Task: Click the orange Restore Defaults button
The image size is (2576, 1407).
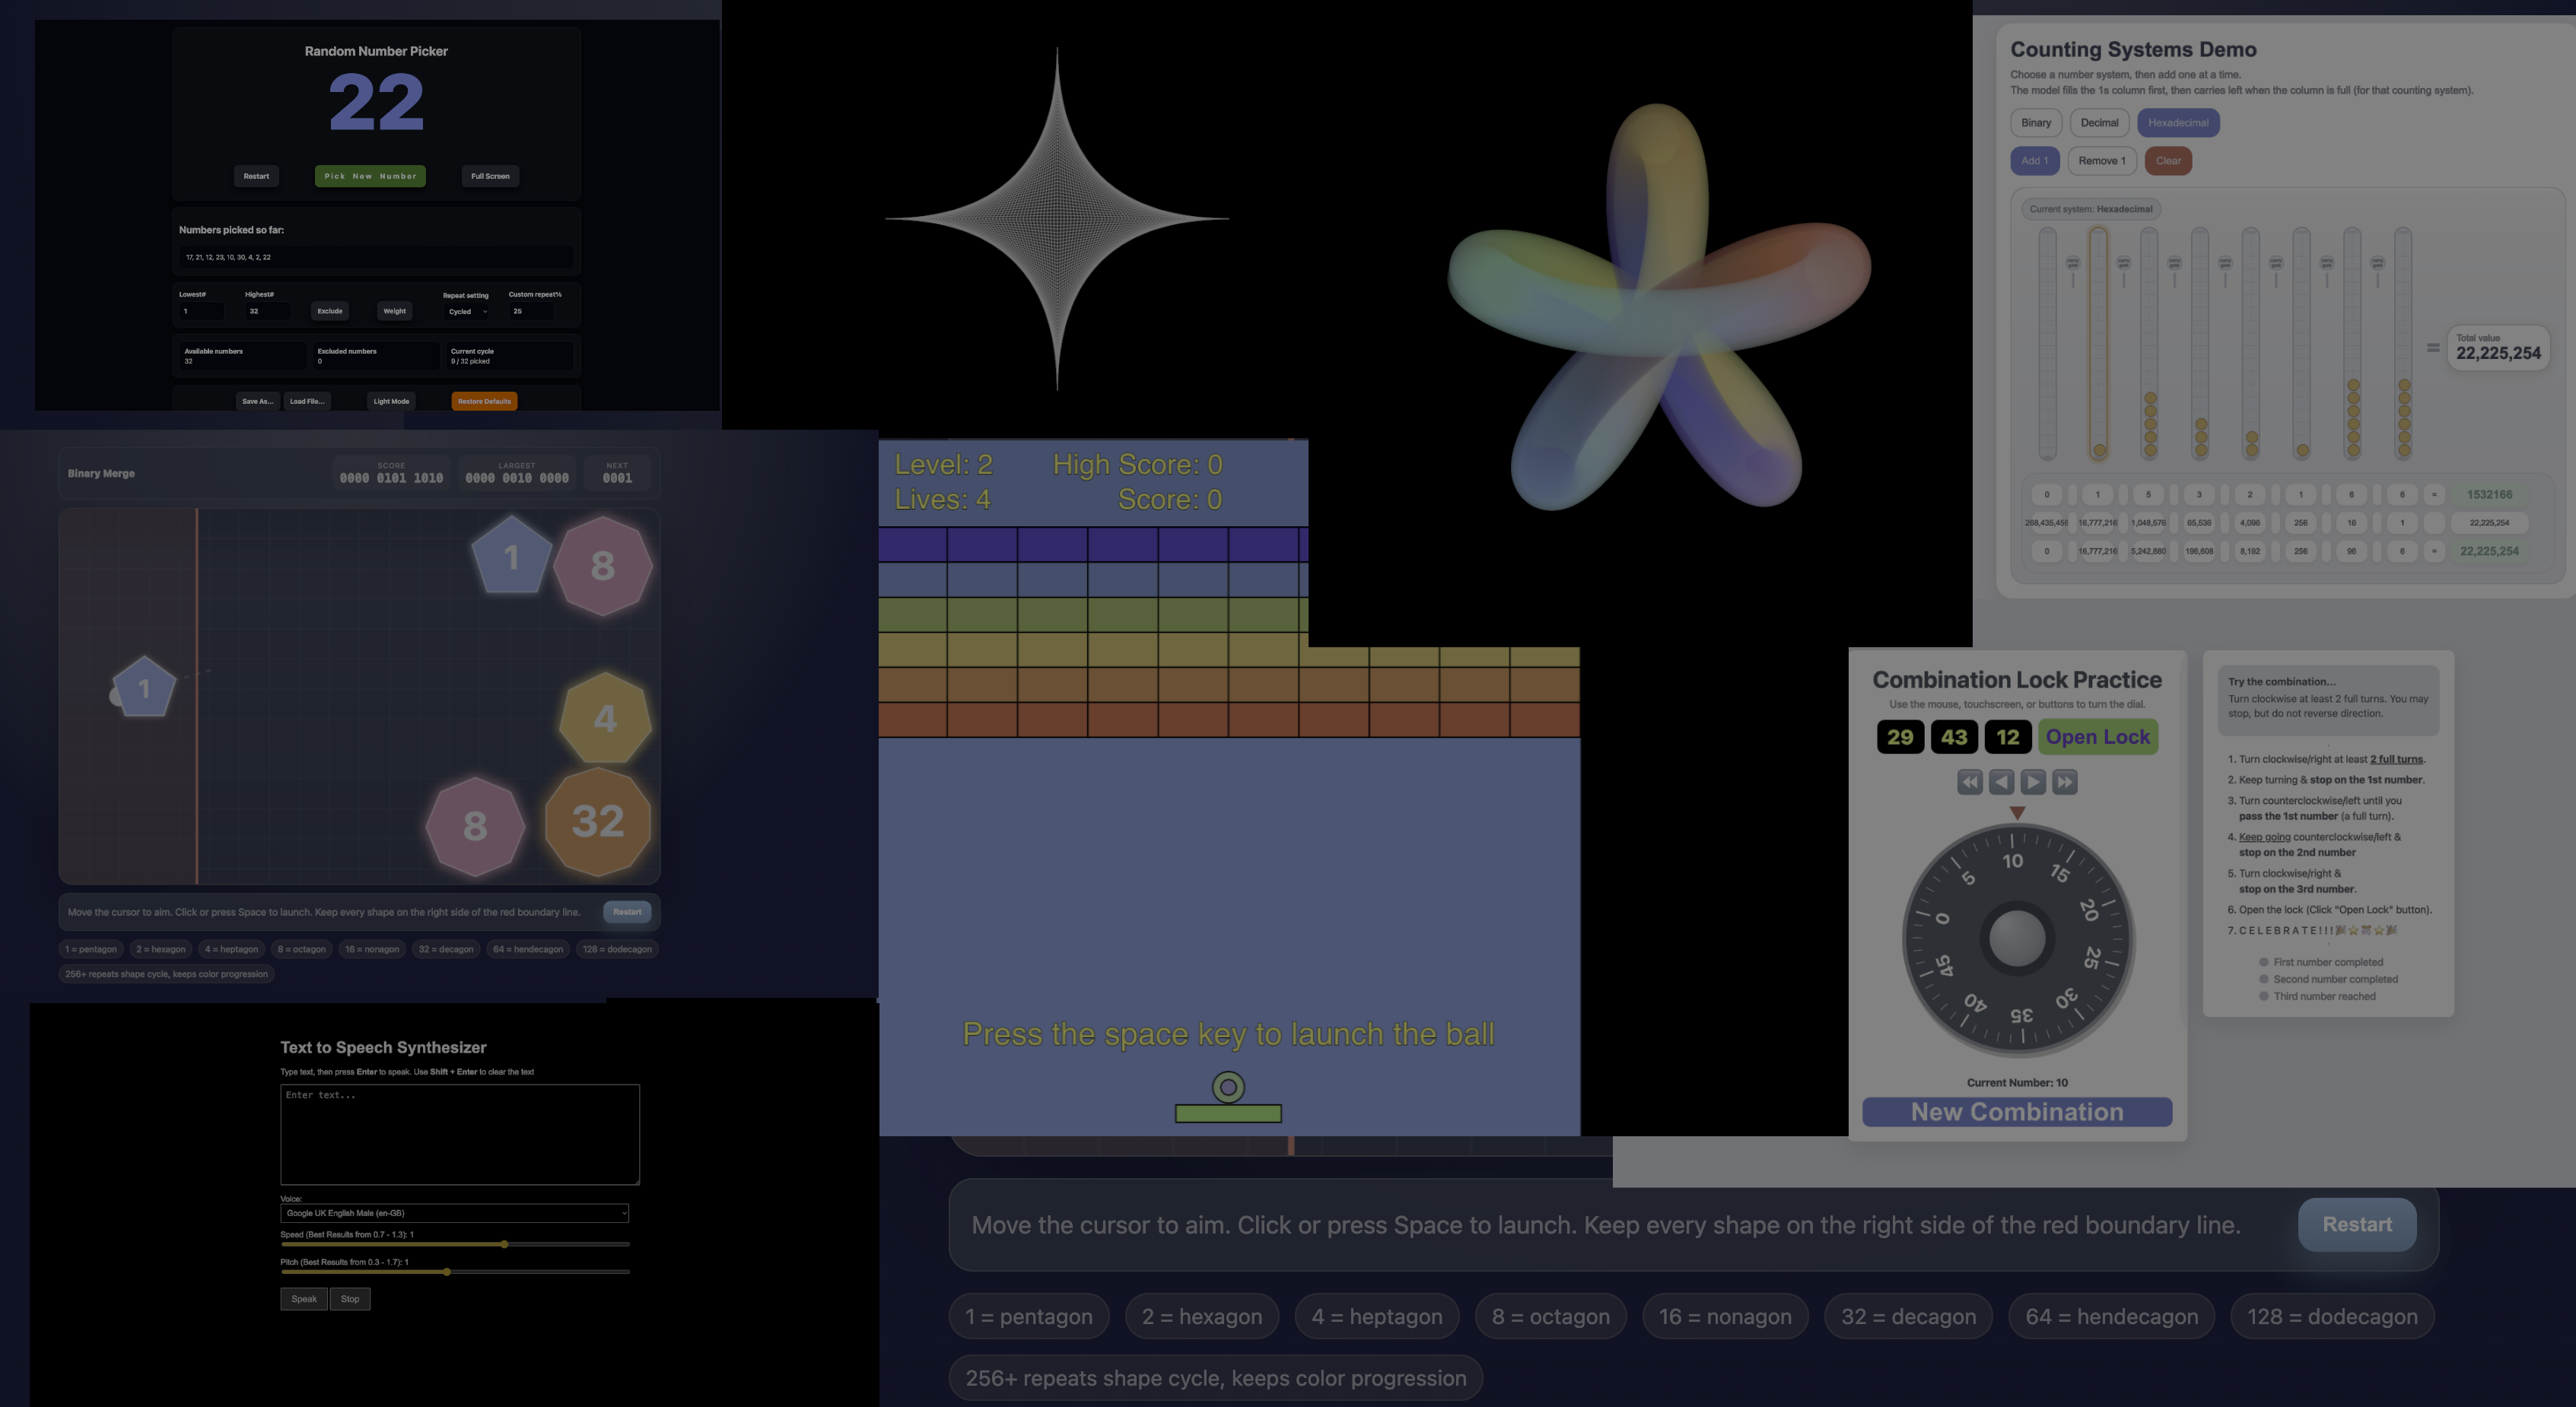Action: point(484,401)
